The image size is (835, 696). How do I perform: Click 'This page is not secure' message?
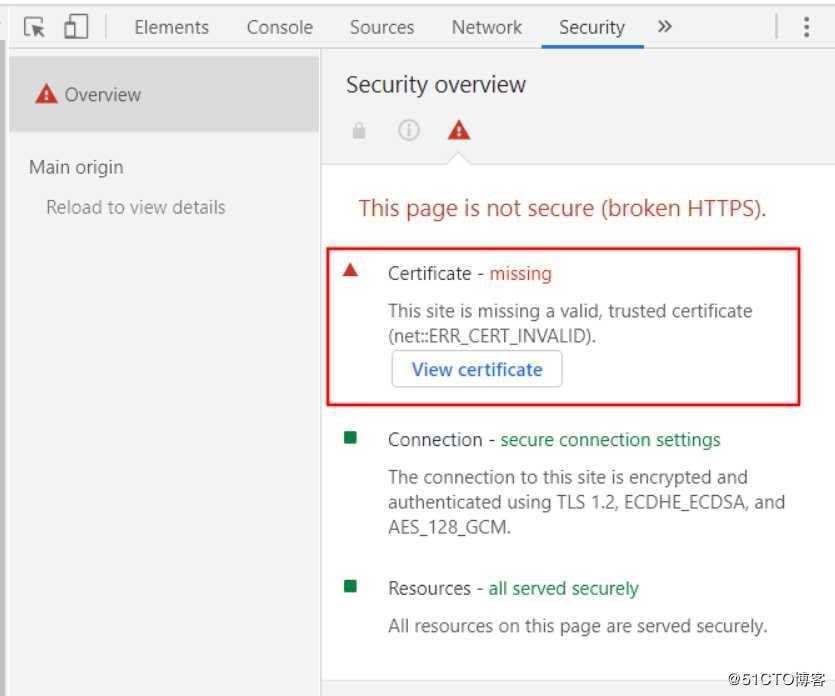562,208
